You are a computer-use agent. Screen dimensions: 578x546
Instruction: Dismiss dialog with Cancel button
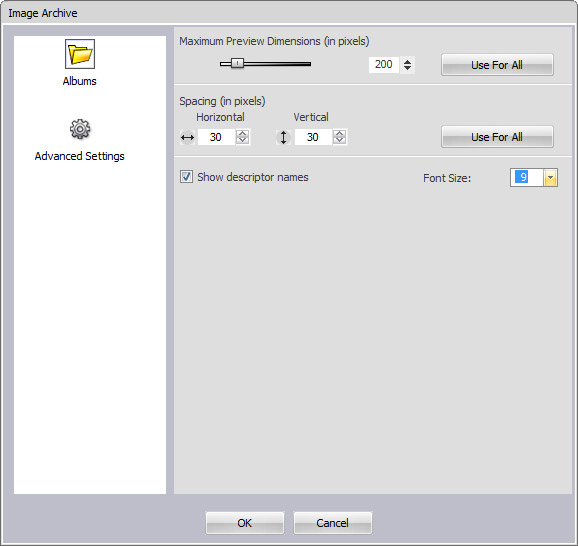[332, 523]
